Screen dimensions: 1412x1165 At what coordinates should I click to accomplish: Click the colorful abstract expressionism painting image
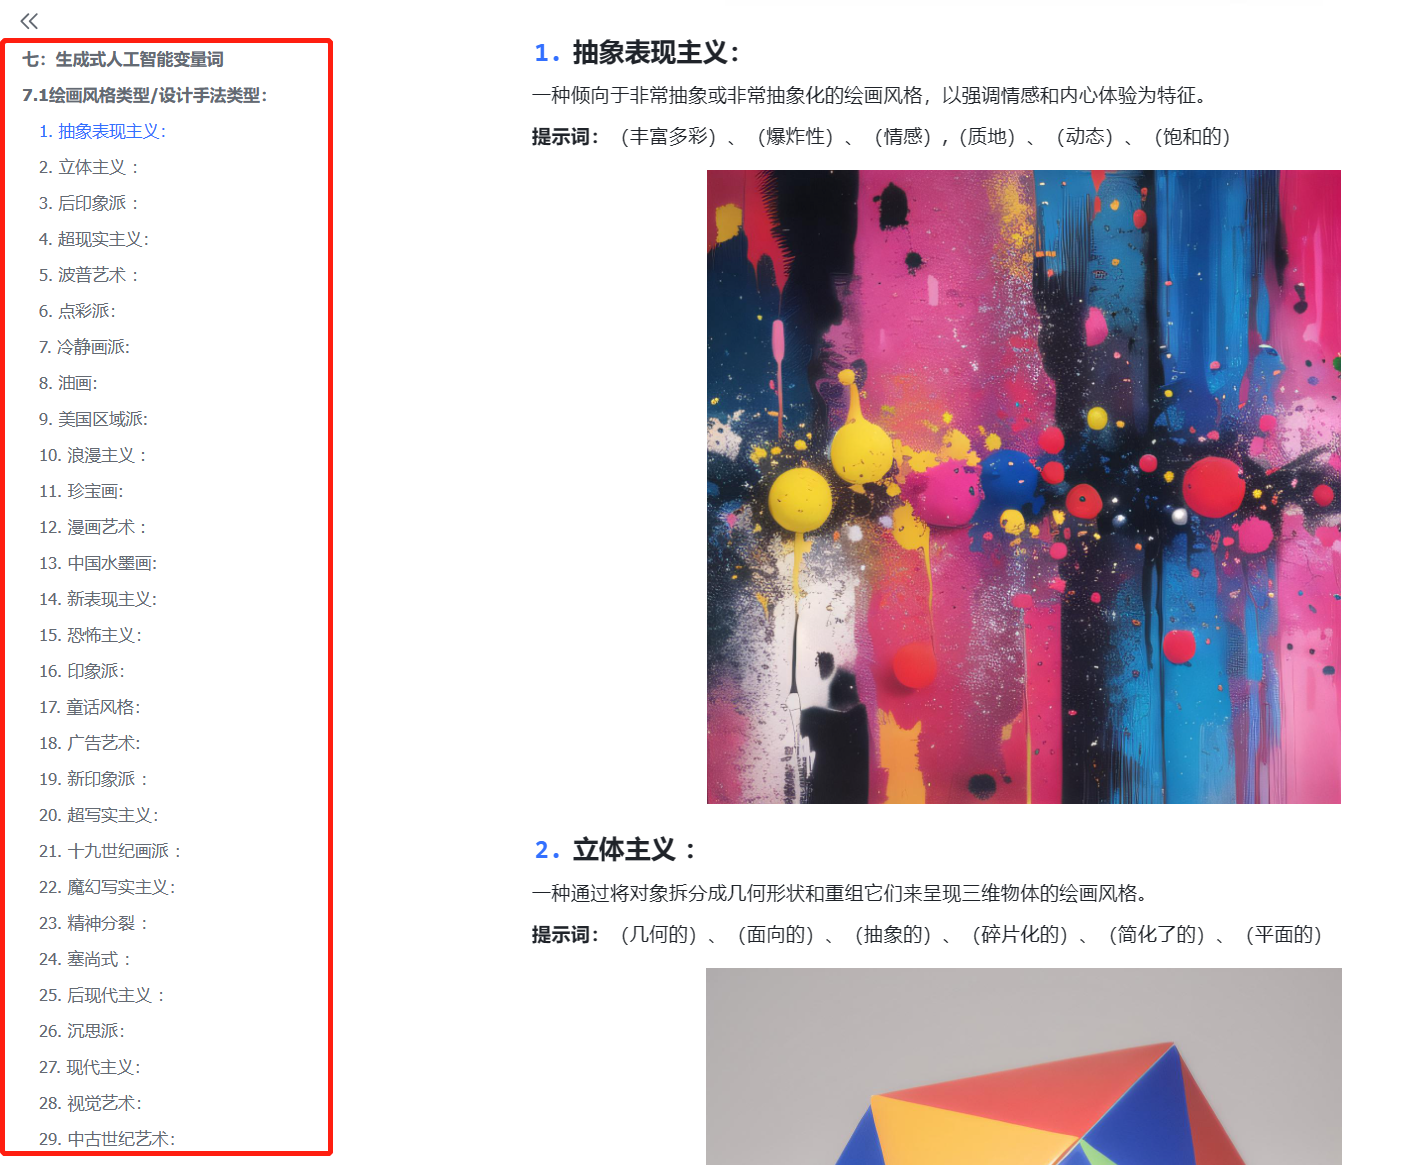1024,487
